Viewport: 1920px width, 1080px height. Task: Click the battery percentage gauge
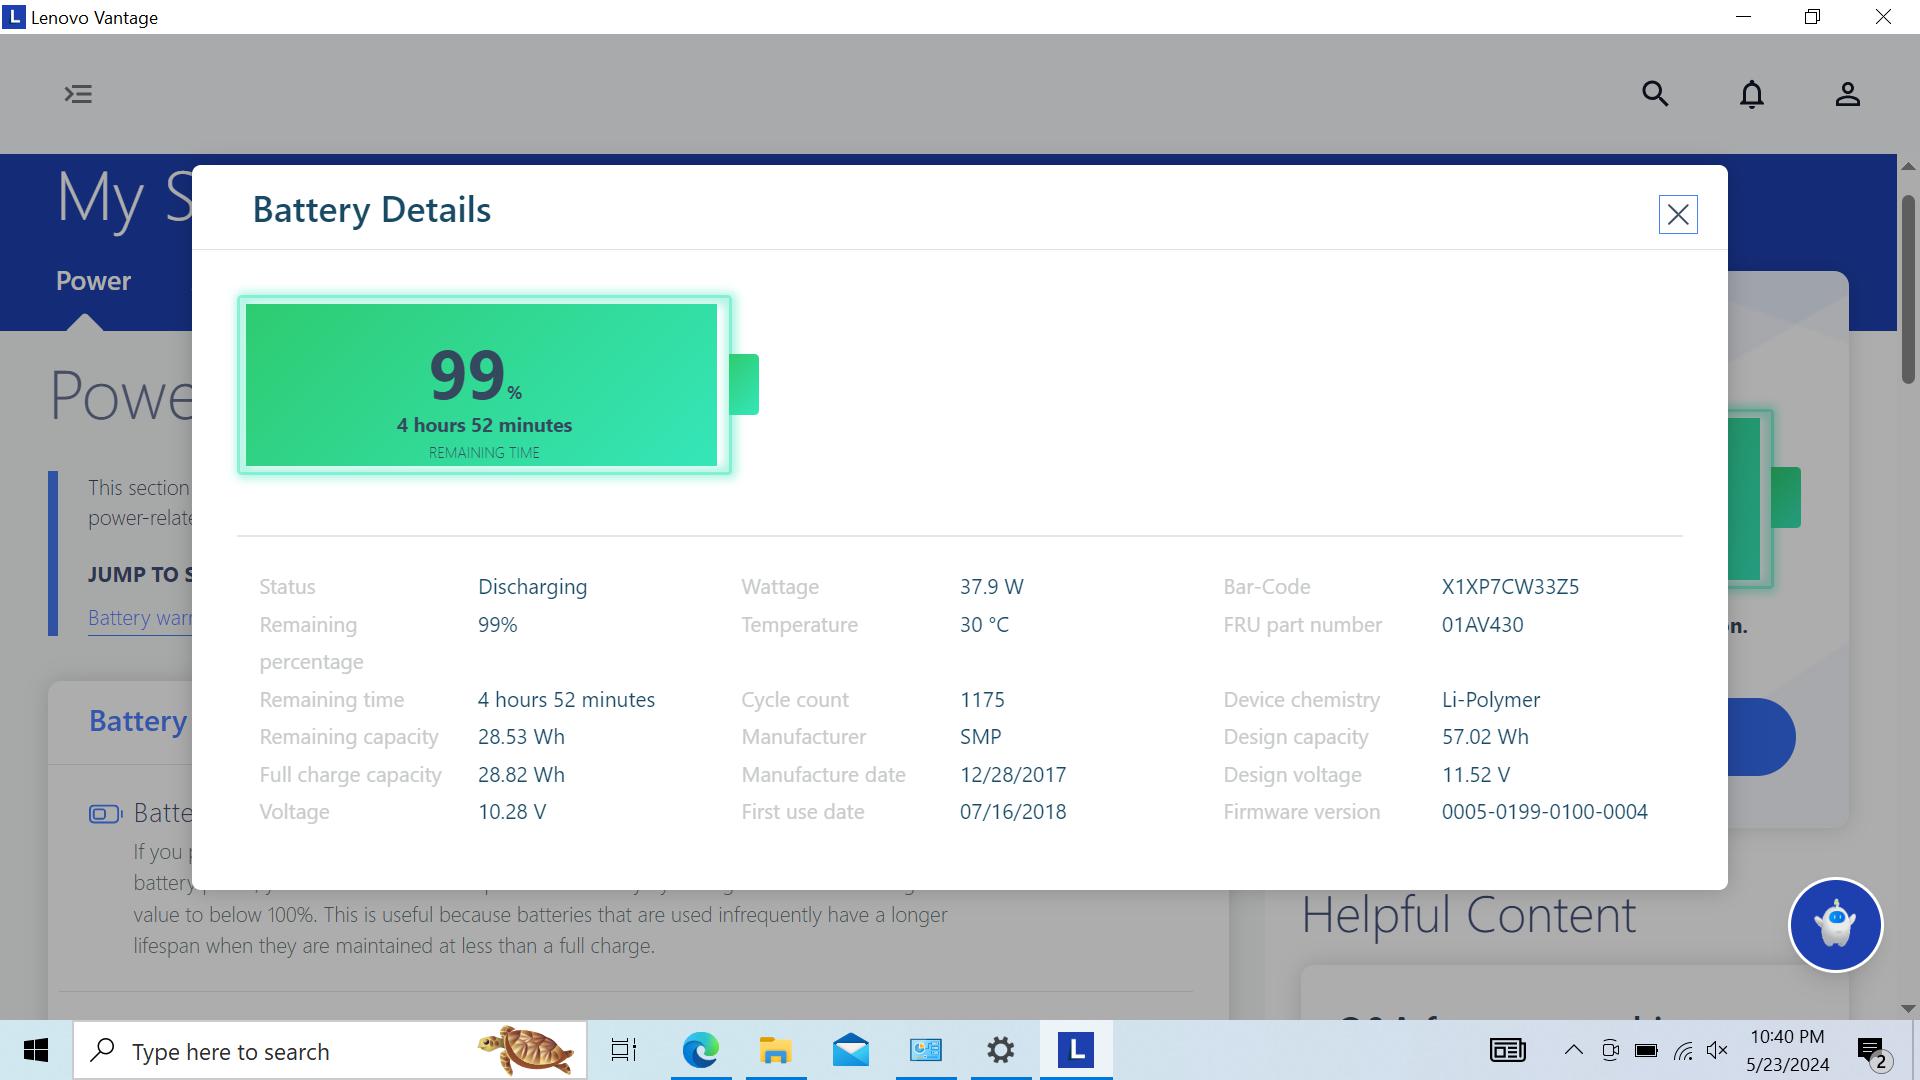coord(484,384)
